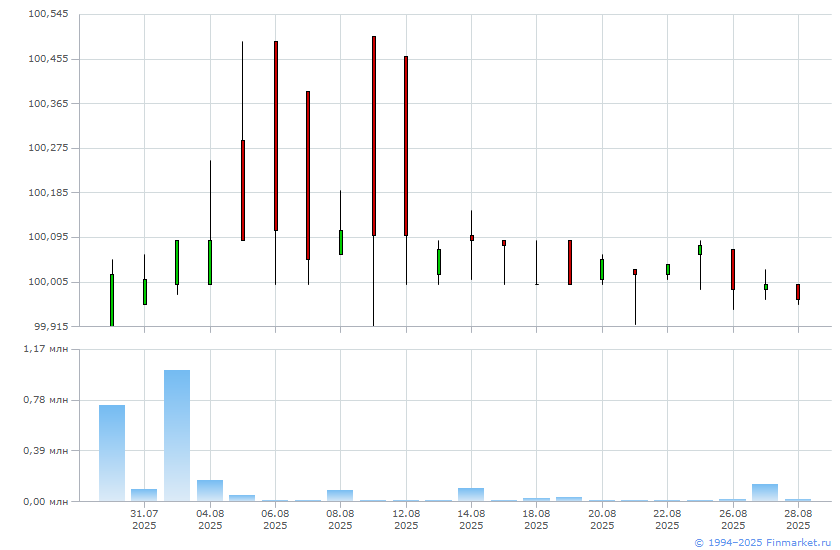The width and height of the screenshot is (840, 550).
Task: Click the 31.07 2025 date label
Action: [144, 519]
